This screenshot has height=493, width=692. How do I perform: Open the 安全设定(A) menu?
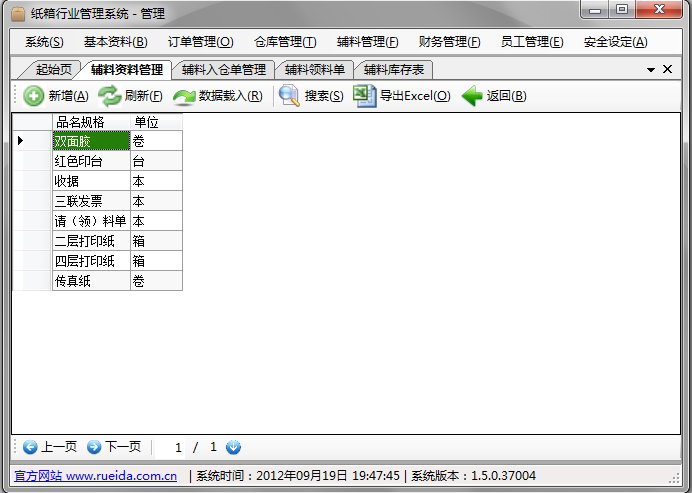pos(615,42)
